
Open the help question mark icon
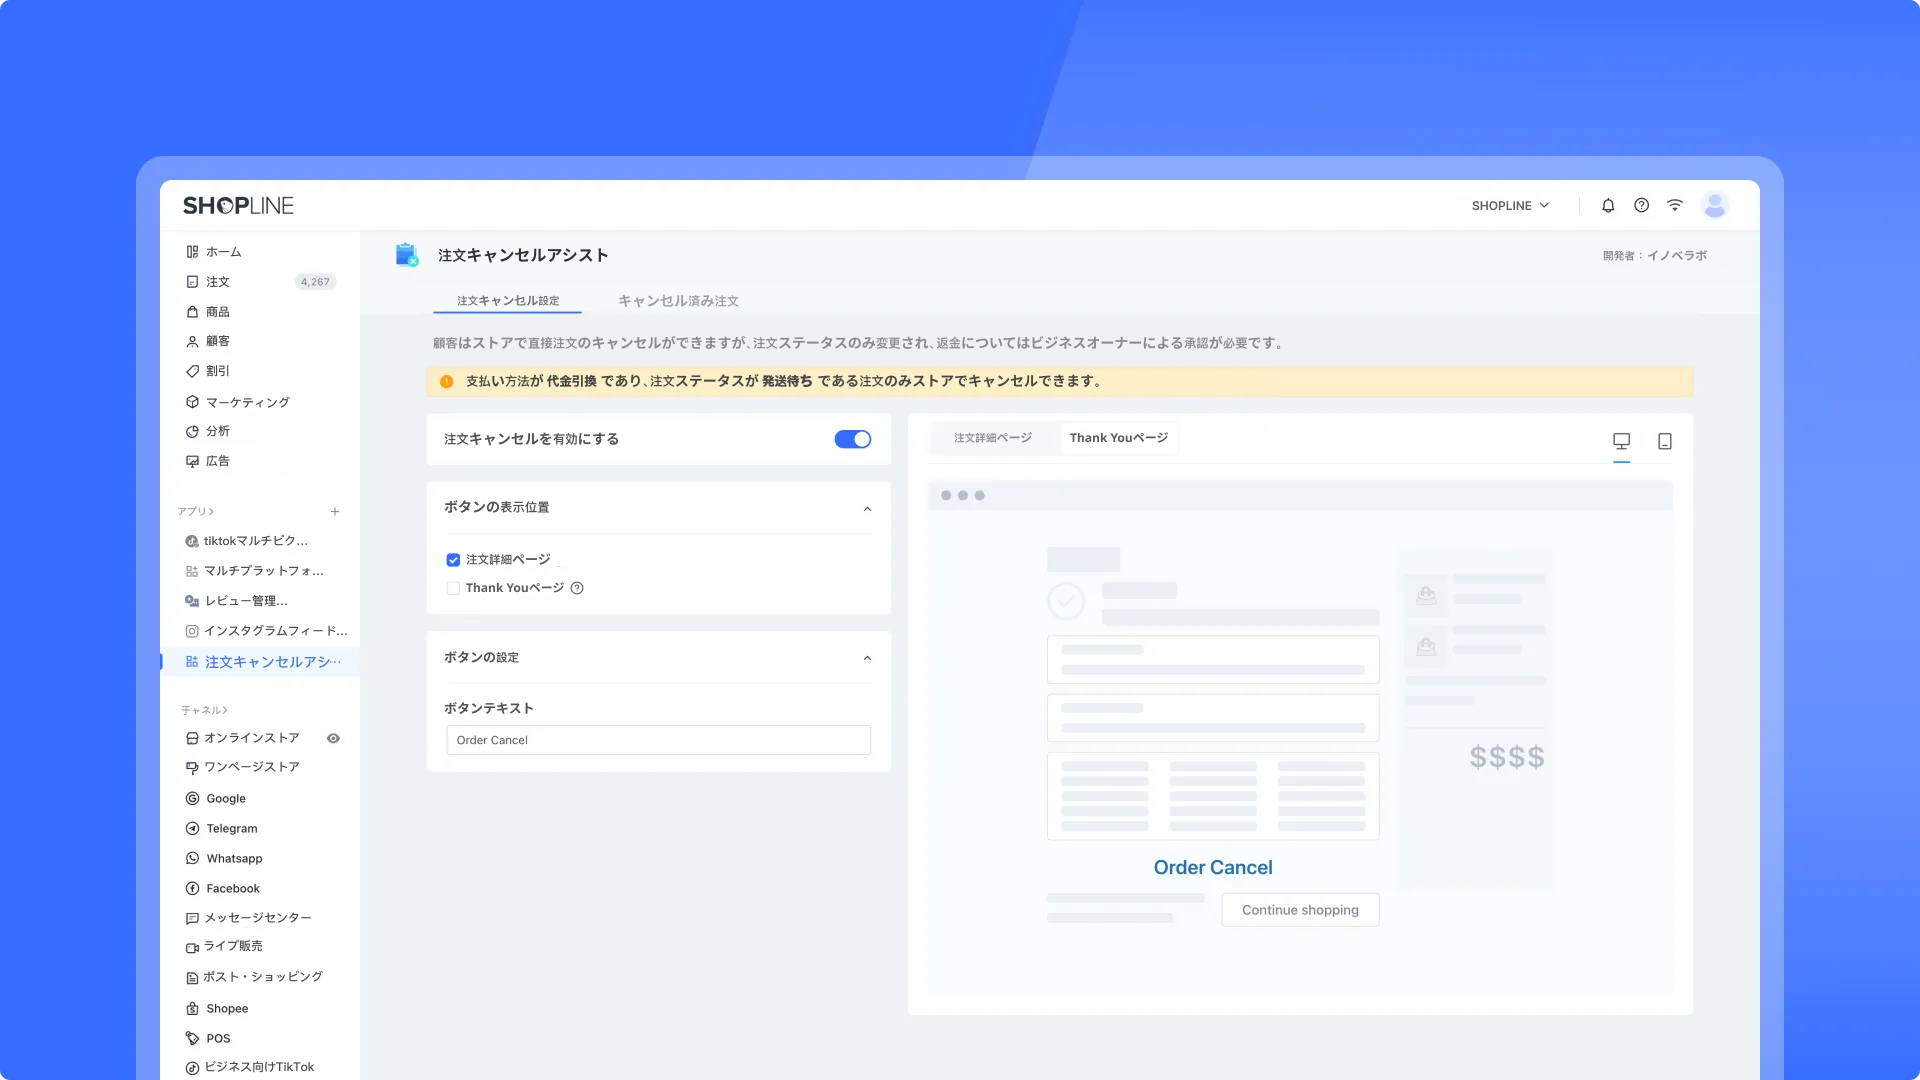pyautogui.click(x=1641, y=206)
